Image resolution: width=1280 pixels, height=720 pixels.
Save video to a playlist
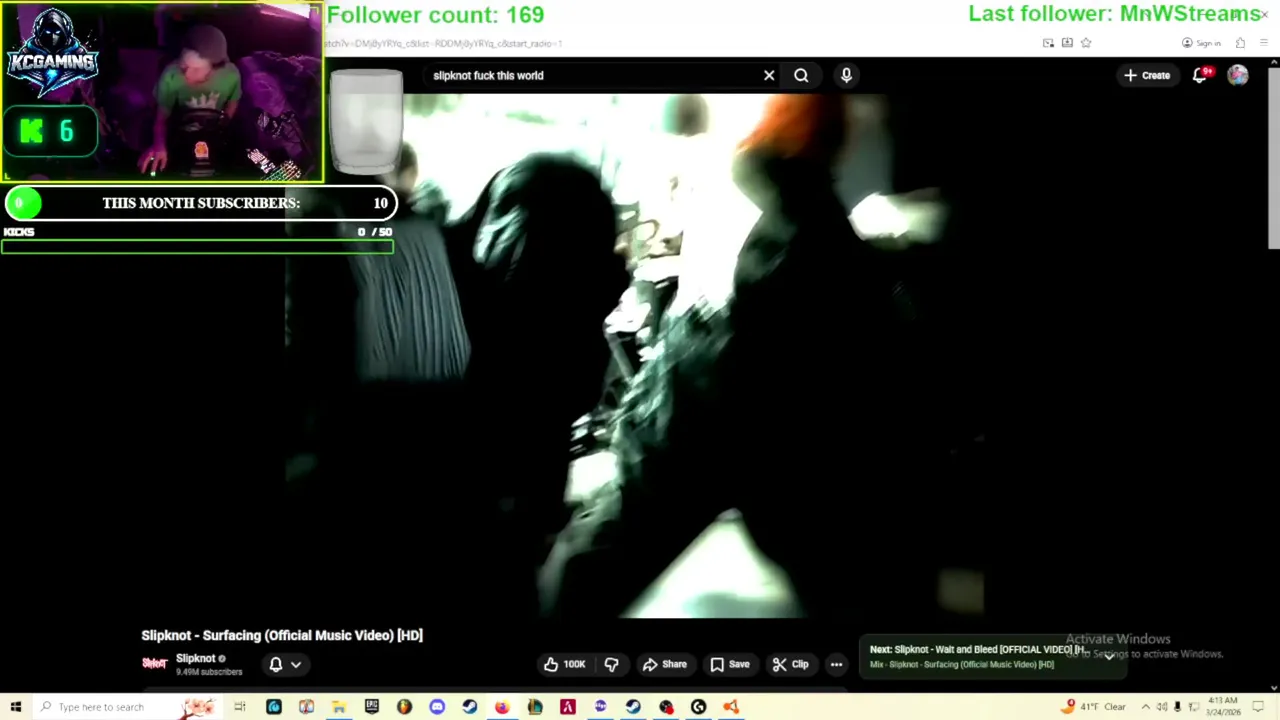point(730,664)
